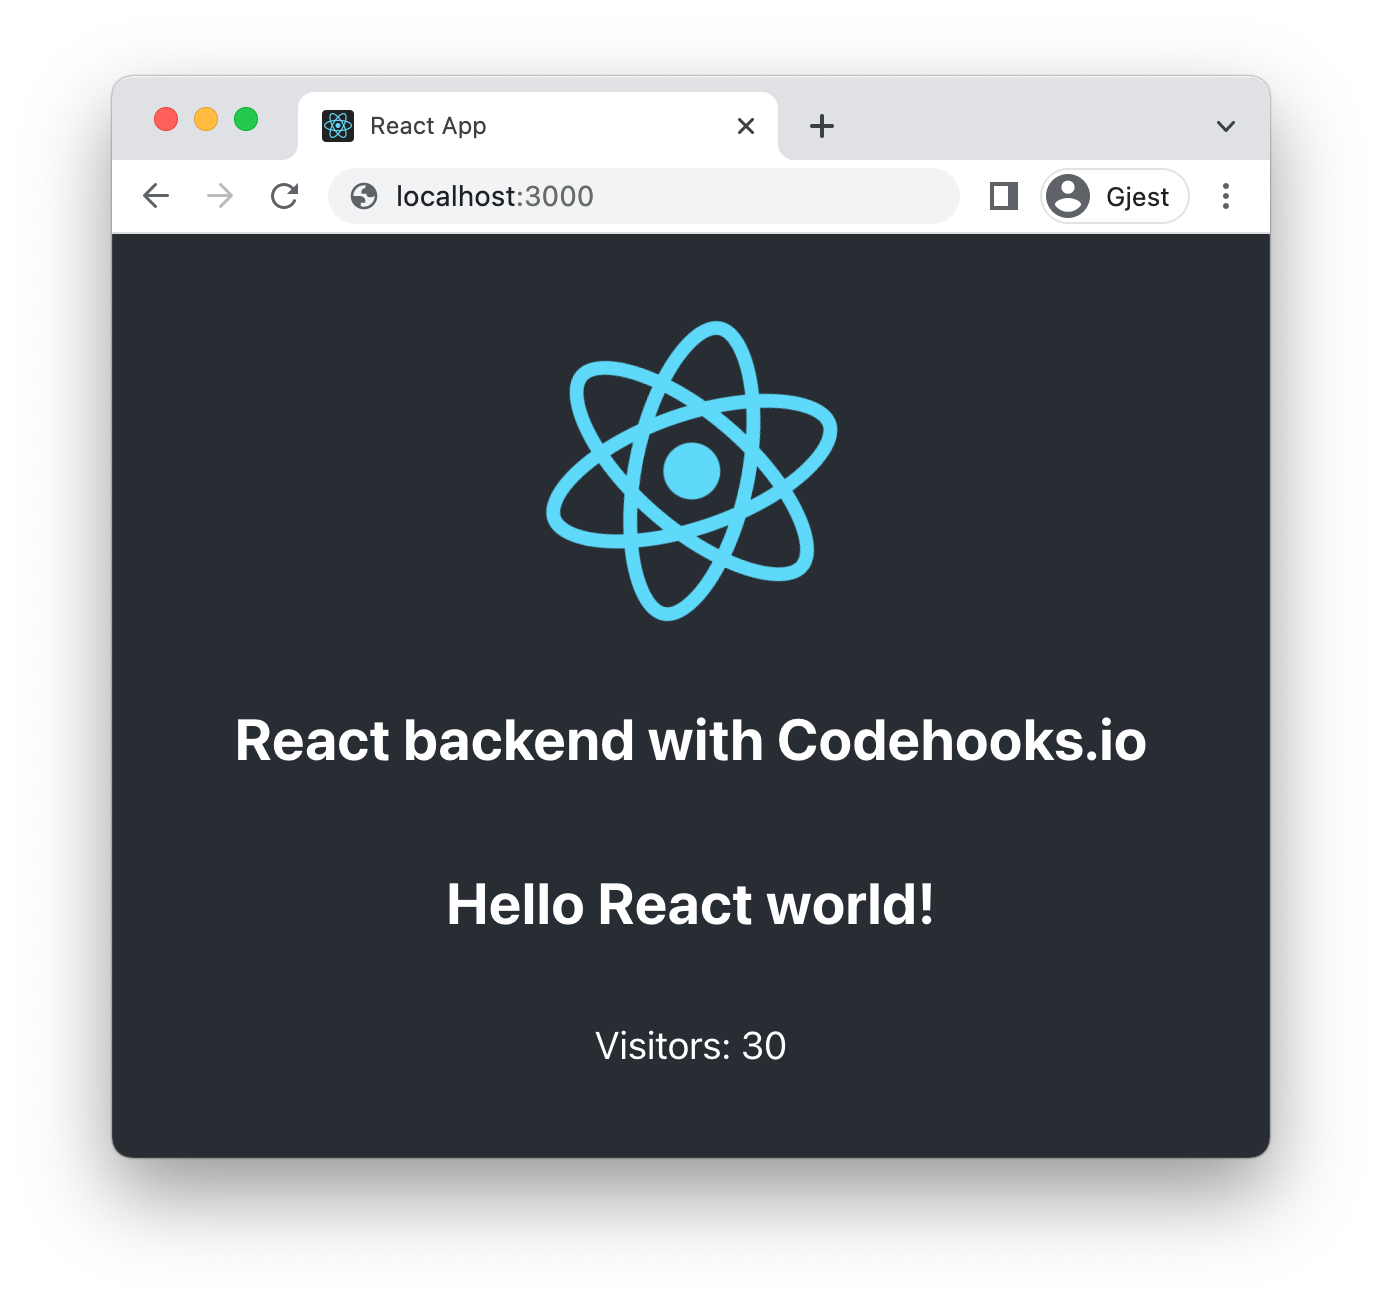The image size is (1382, 1306).
Task: Open Chrome three-dot menu
Action: (x=1226, y=196)
